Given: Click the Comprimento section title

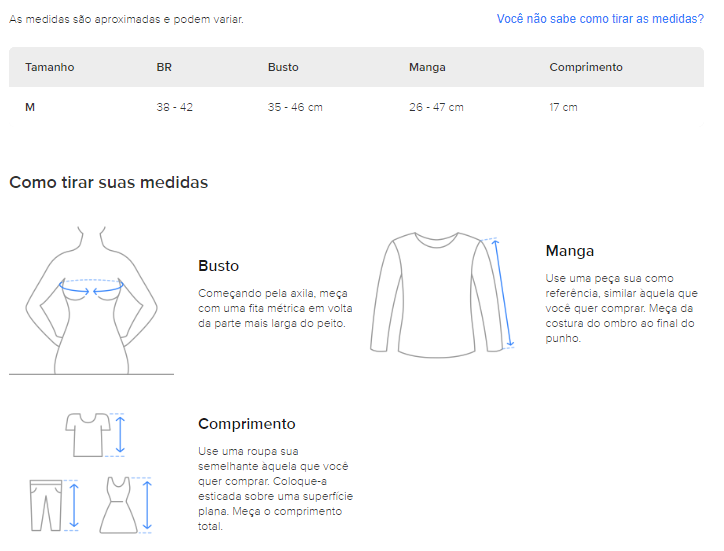Looking at the screenshot, I should pos(247,424).
